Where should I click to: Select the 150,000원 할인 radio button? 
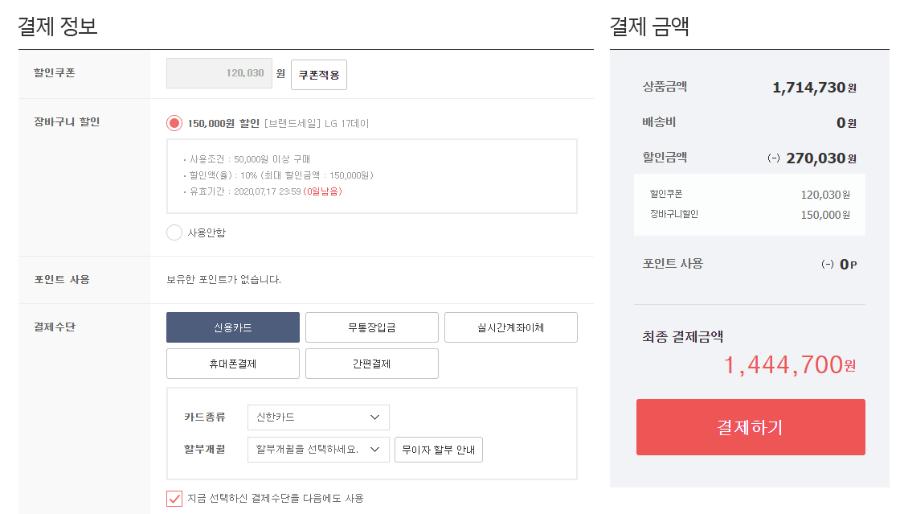pos(174,123)
